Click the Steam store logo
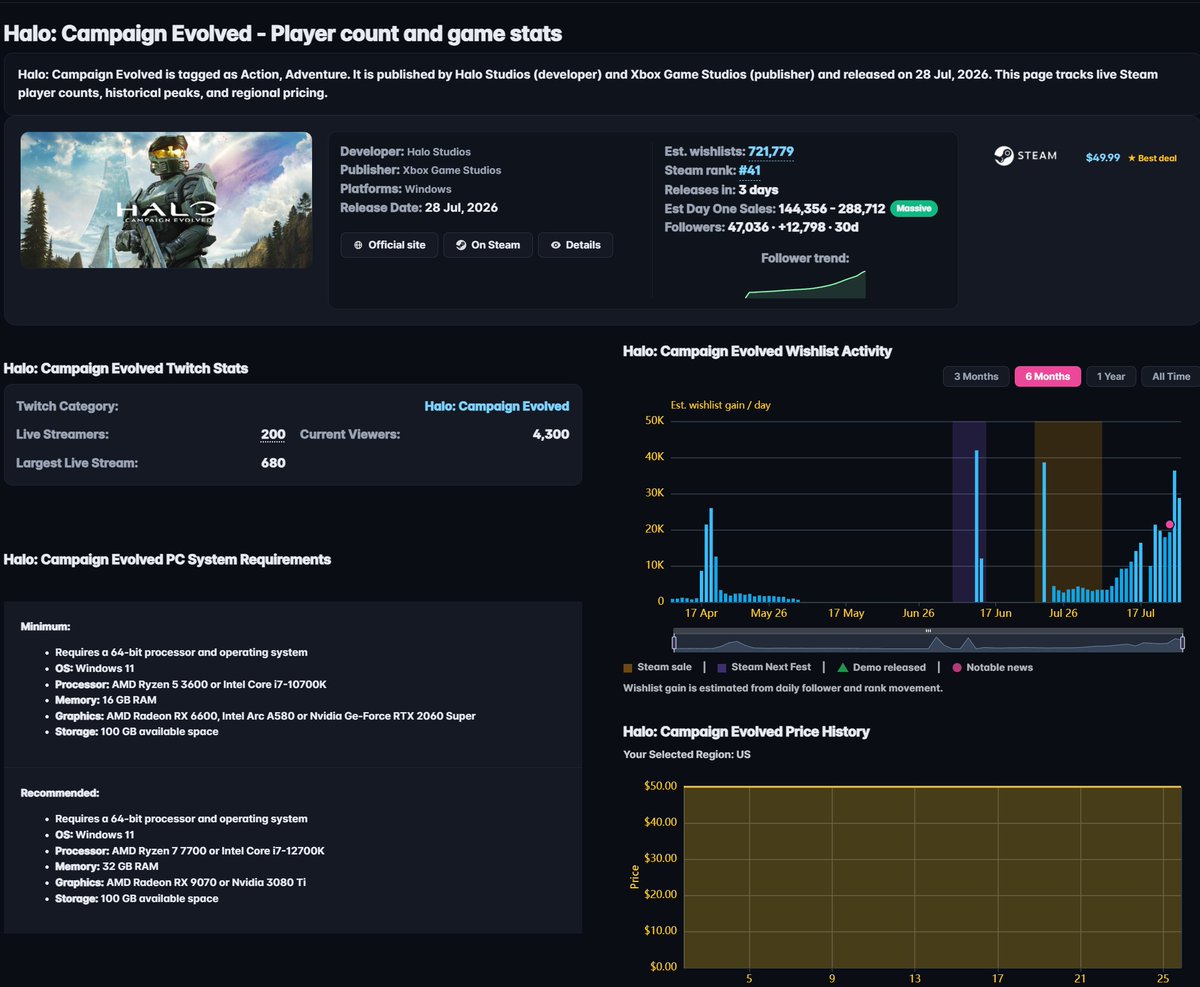The height and width of the screenshot is (987, 1200). click(x=1025, y=156)
